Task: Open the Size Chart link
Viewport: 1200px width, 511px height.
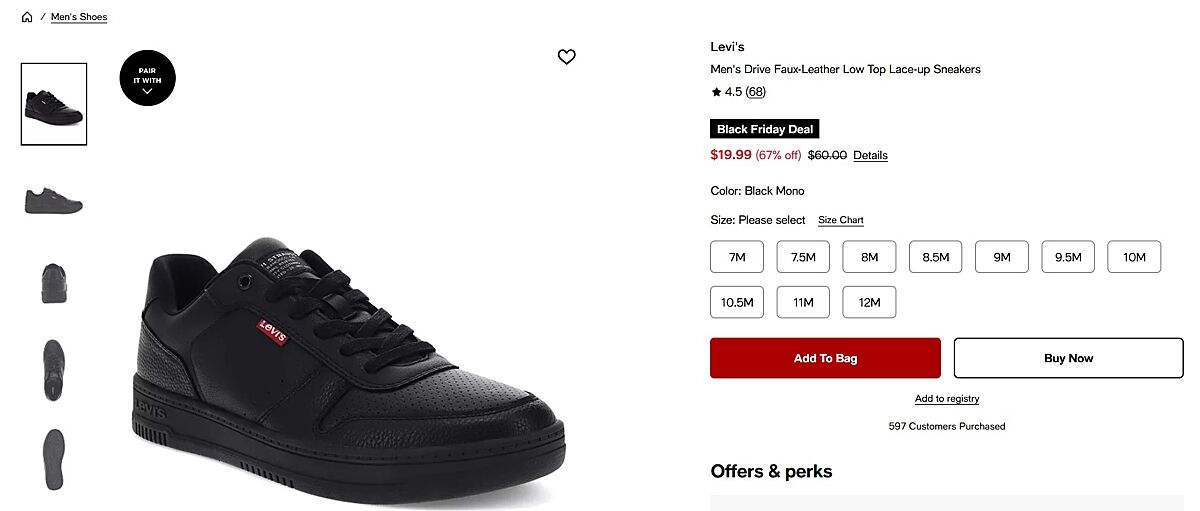Action: click(840, 220)
